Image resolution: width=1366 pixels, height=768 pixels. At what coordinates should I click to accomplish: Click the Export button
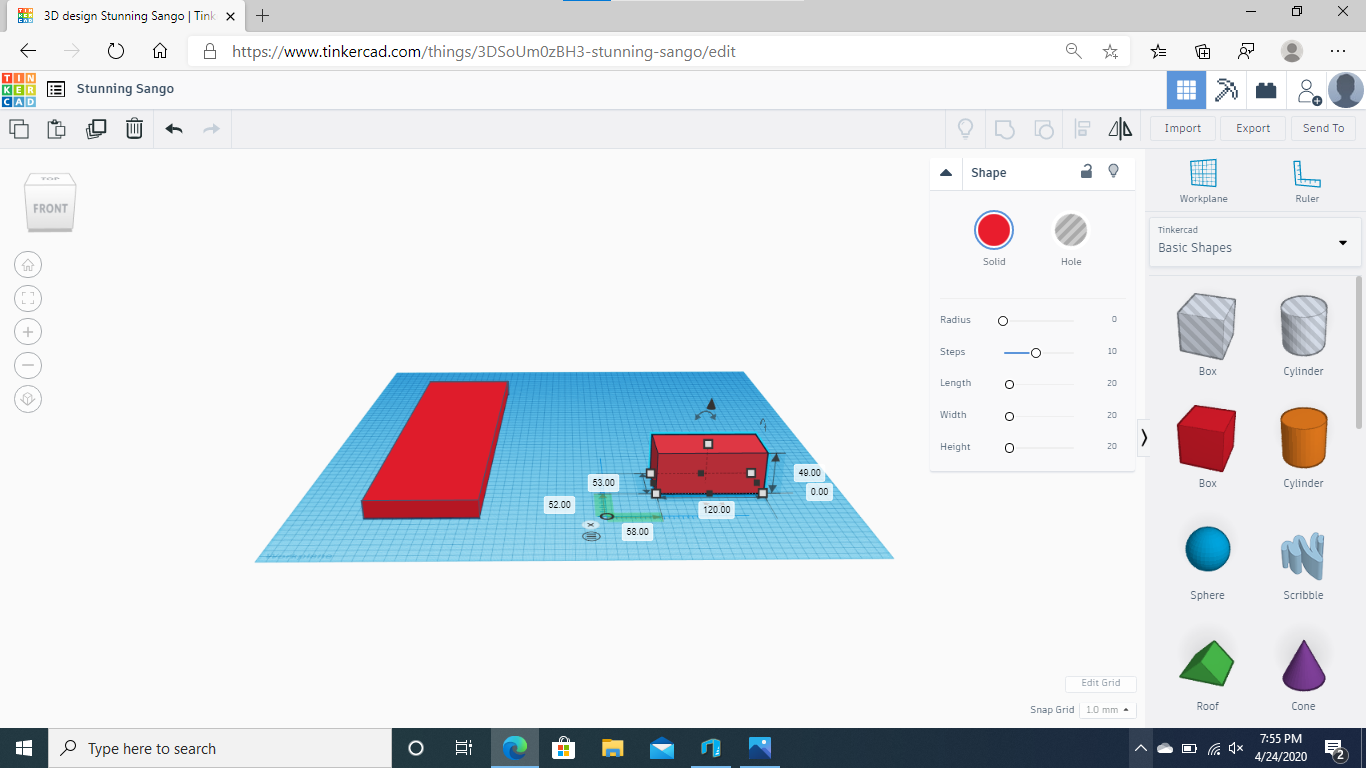1252,128
